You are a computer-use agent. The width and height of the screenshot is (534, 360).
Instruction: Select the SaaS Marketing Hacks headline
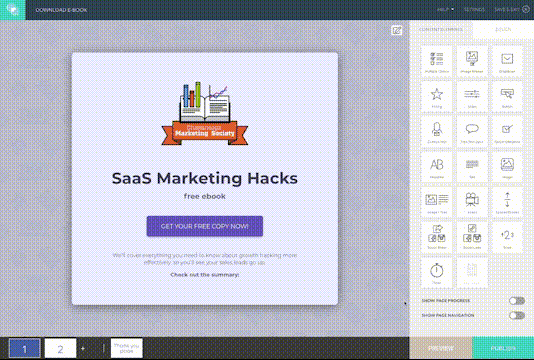click(205, 178)
